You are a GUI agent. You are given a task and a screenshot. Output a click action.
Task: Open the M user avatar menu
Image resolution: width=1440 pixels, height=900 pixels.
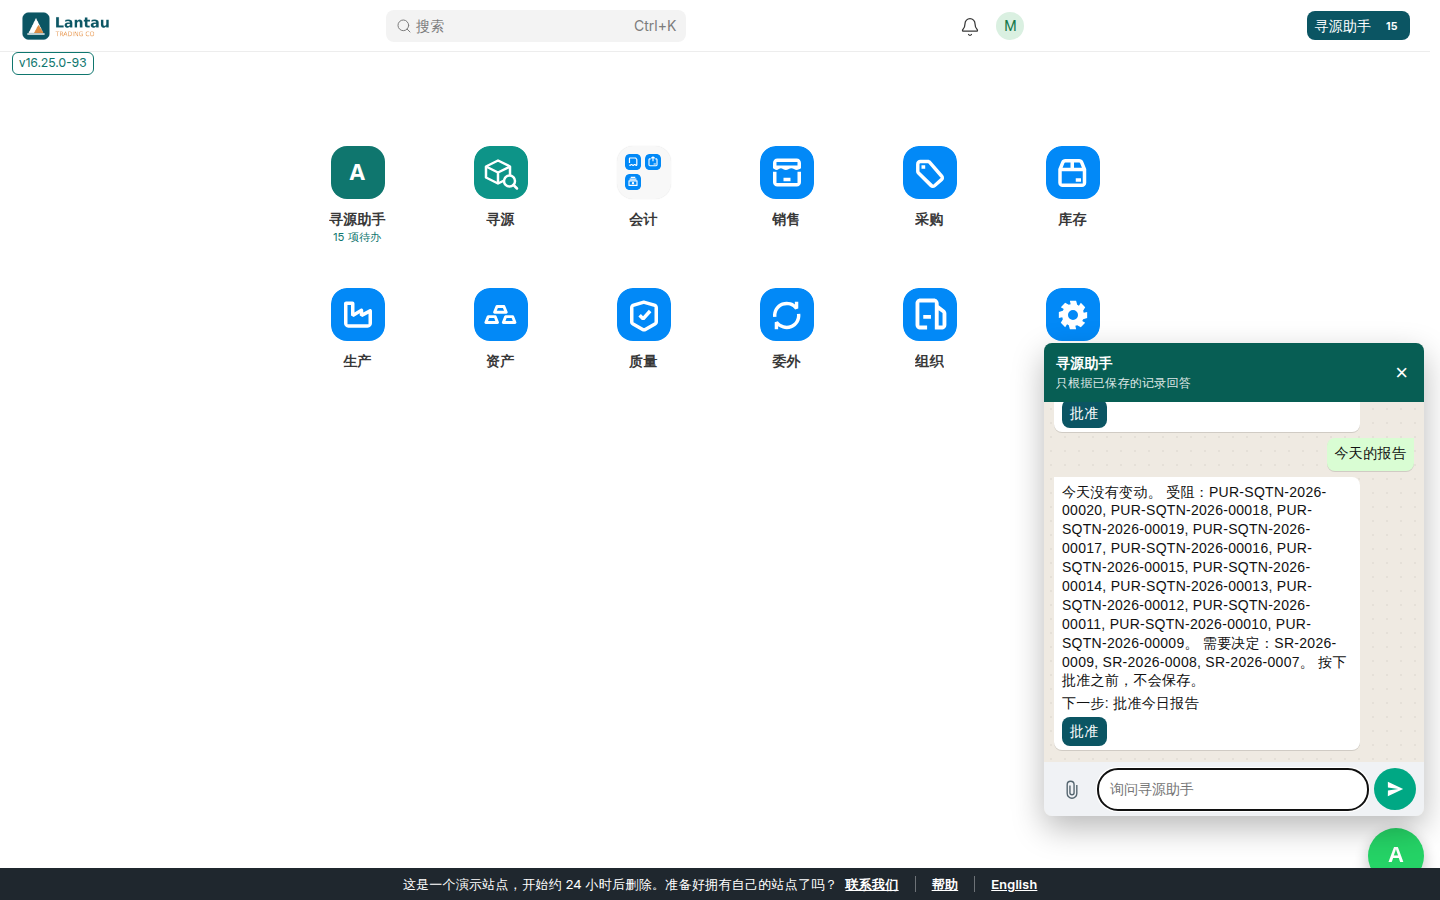tap(1010, 26)
